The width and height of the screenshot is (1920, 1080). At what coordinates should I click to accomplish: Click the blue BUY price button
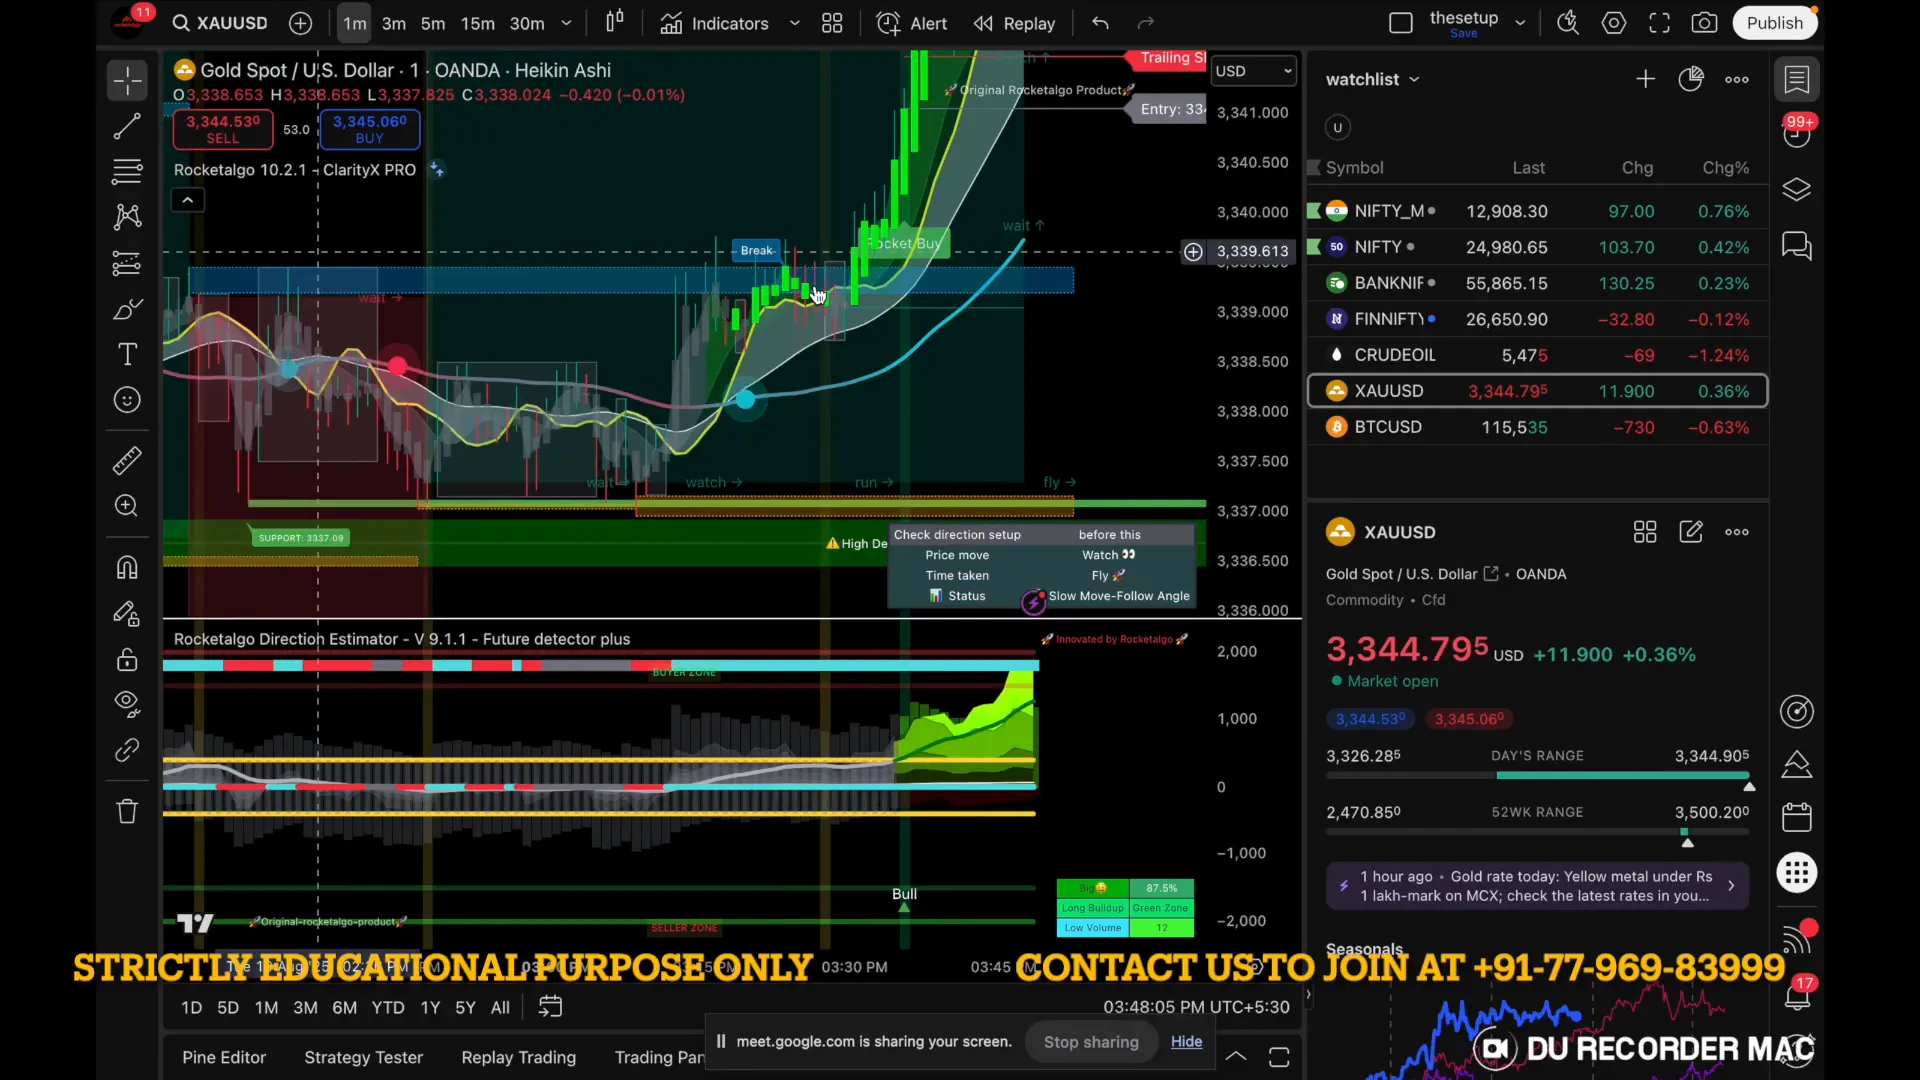[x=369, y=129]
